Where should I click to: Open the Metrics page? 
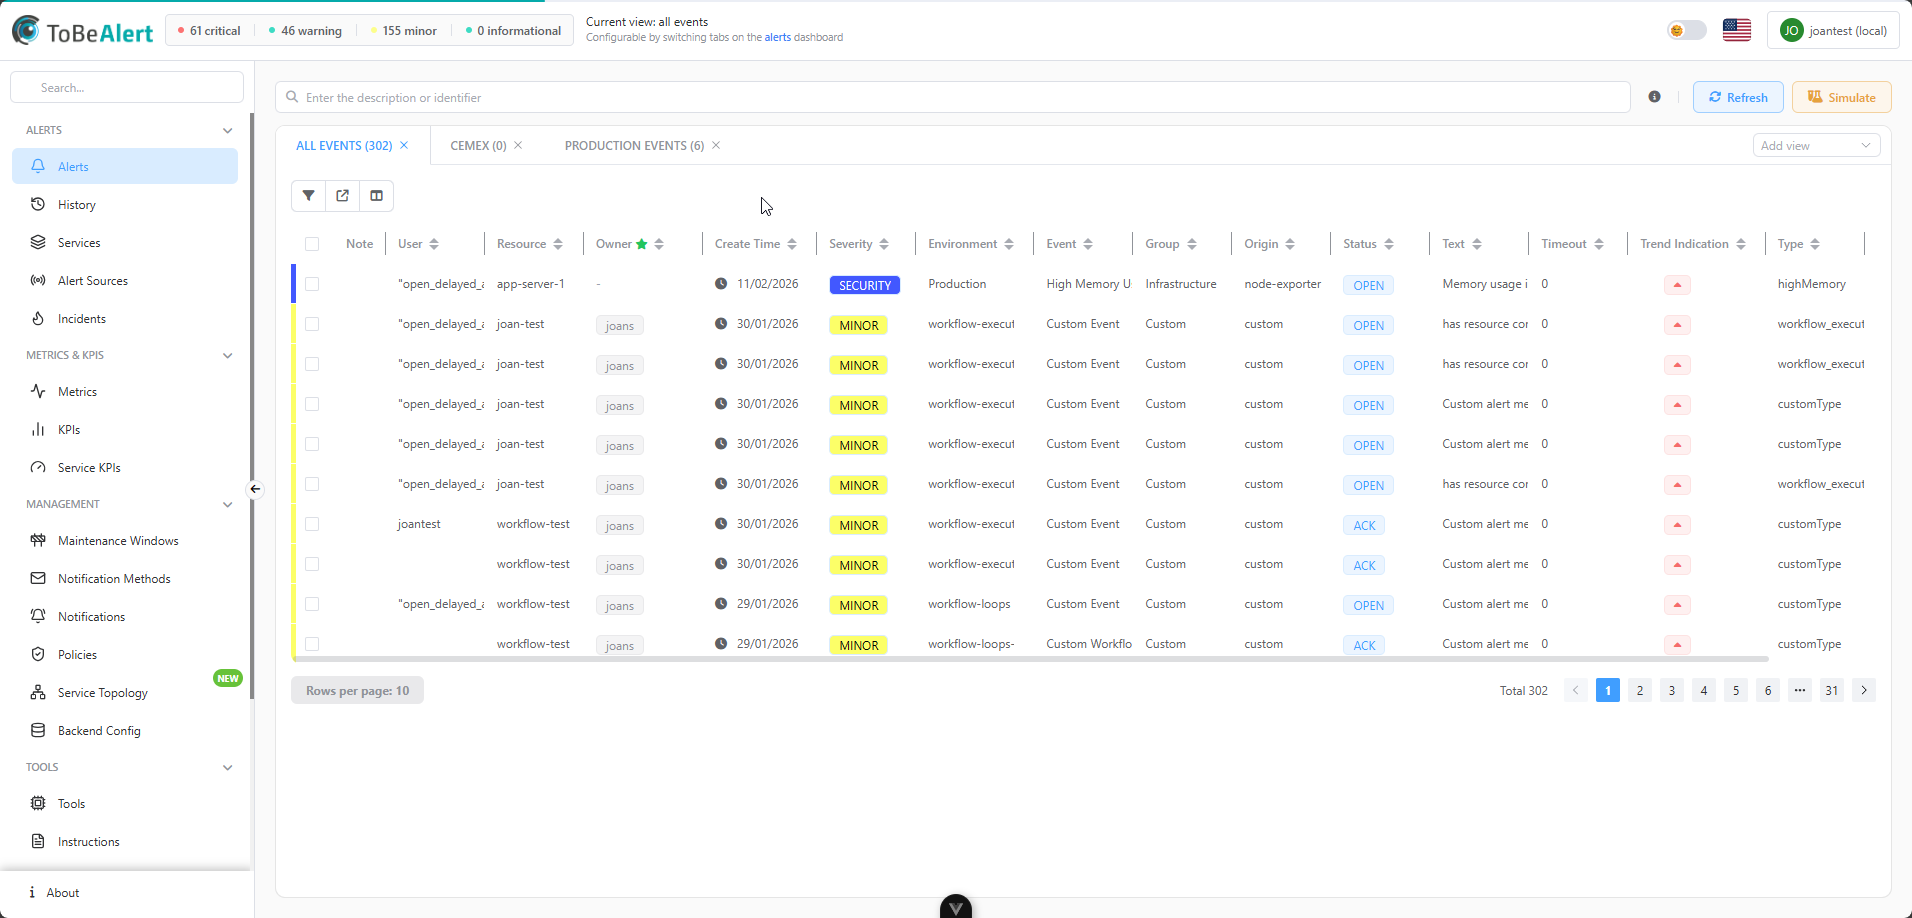125,392
